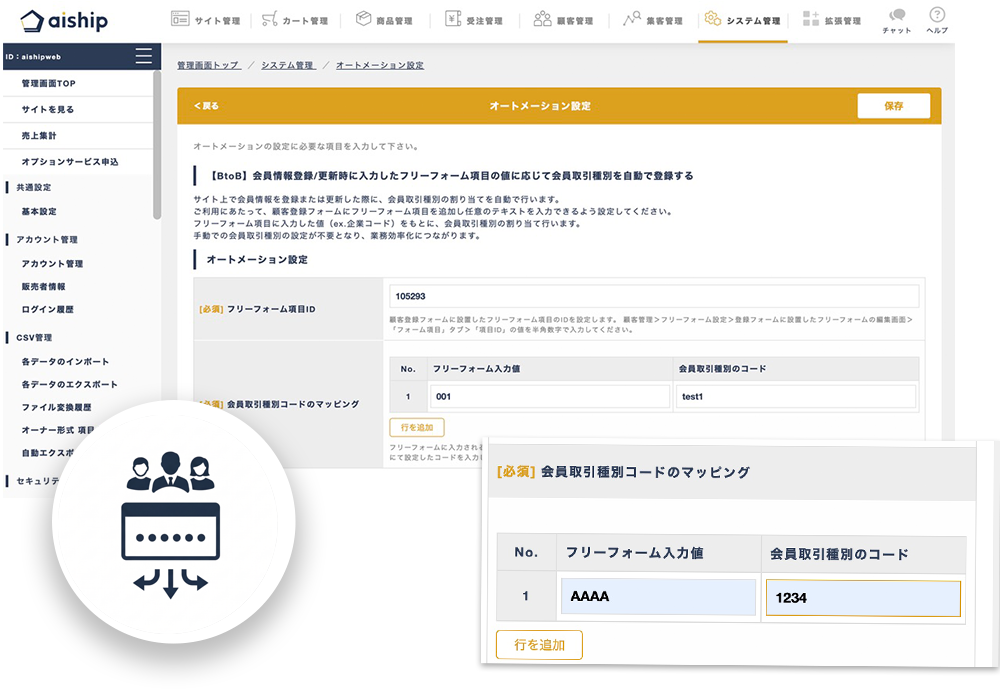Click the aiship logo
Screen dimensions: 1000x700
[64, 20]
